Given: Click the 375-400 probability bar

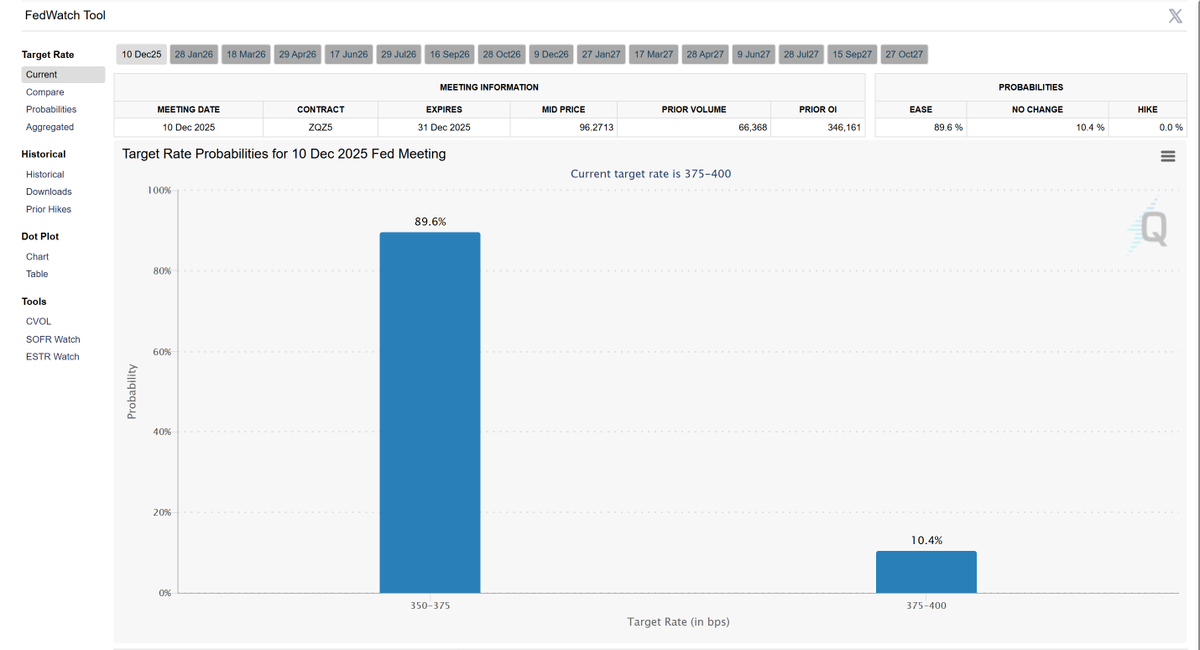Looking at the screenshot, I should point(926,572).
